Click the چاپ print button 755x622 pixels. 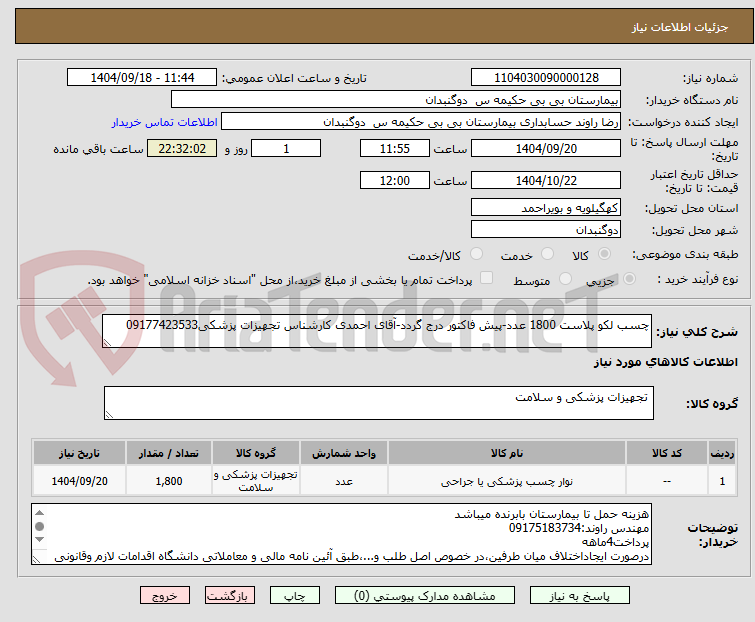pyautogui.click(x=295, y=596)
